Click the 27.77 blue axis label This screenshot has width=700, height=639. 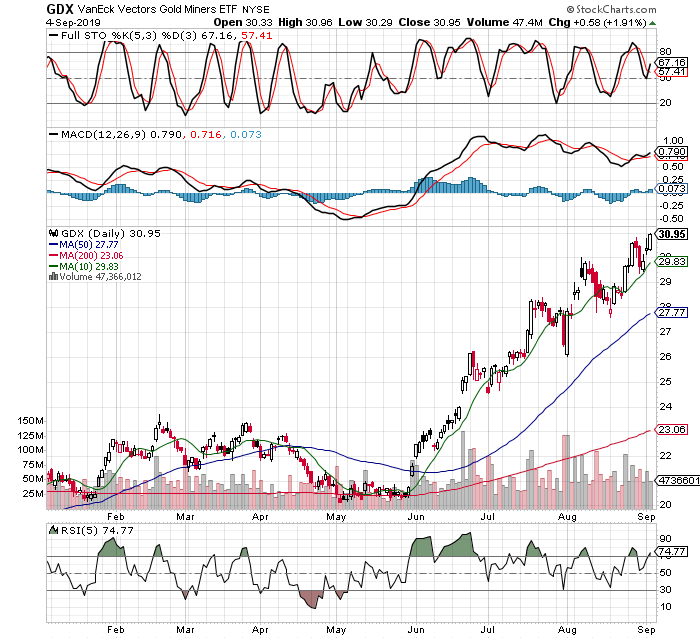click(671, 313)
